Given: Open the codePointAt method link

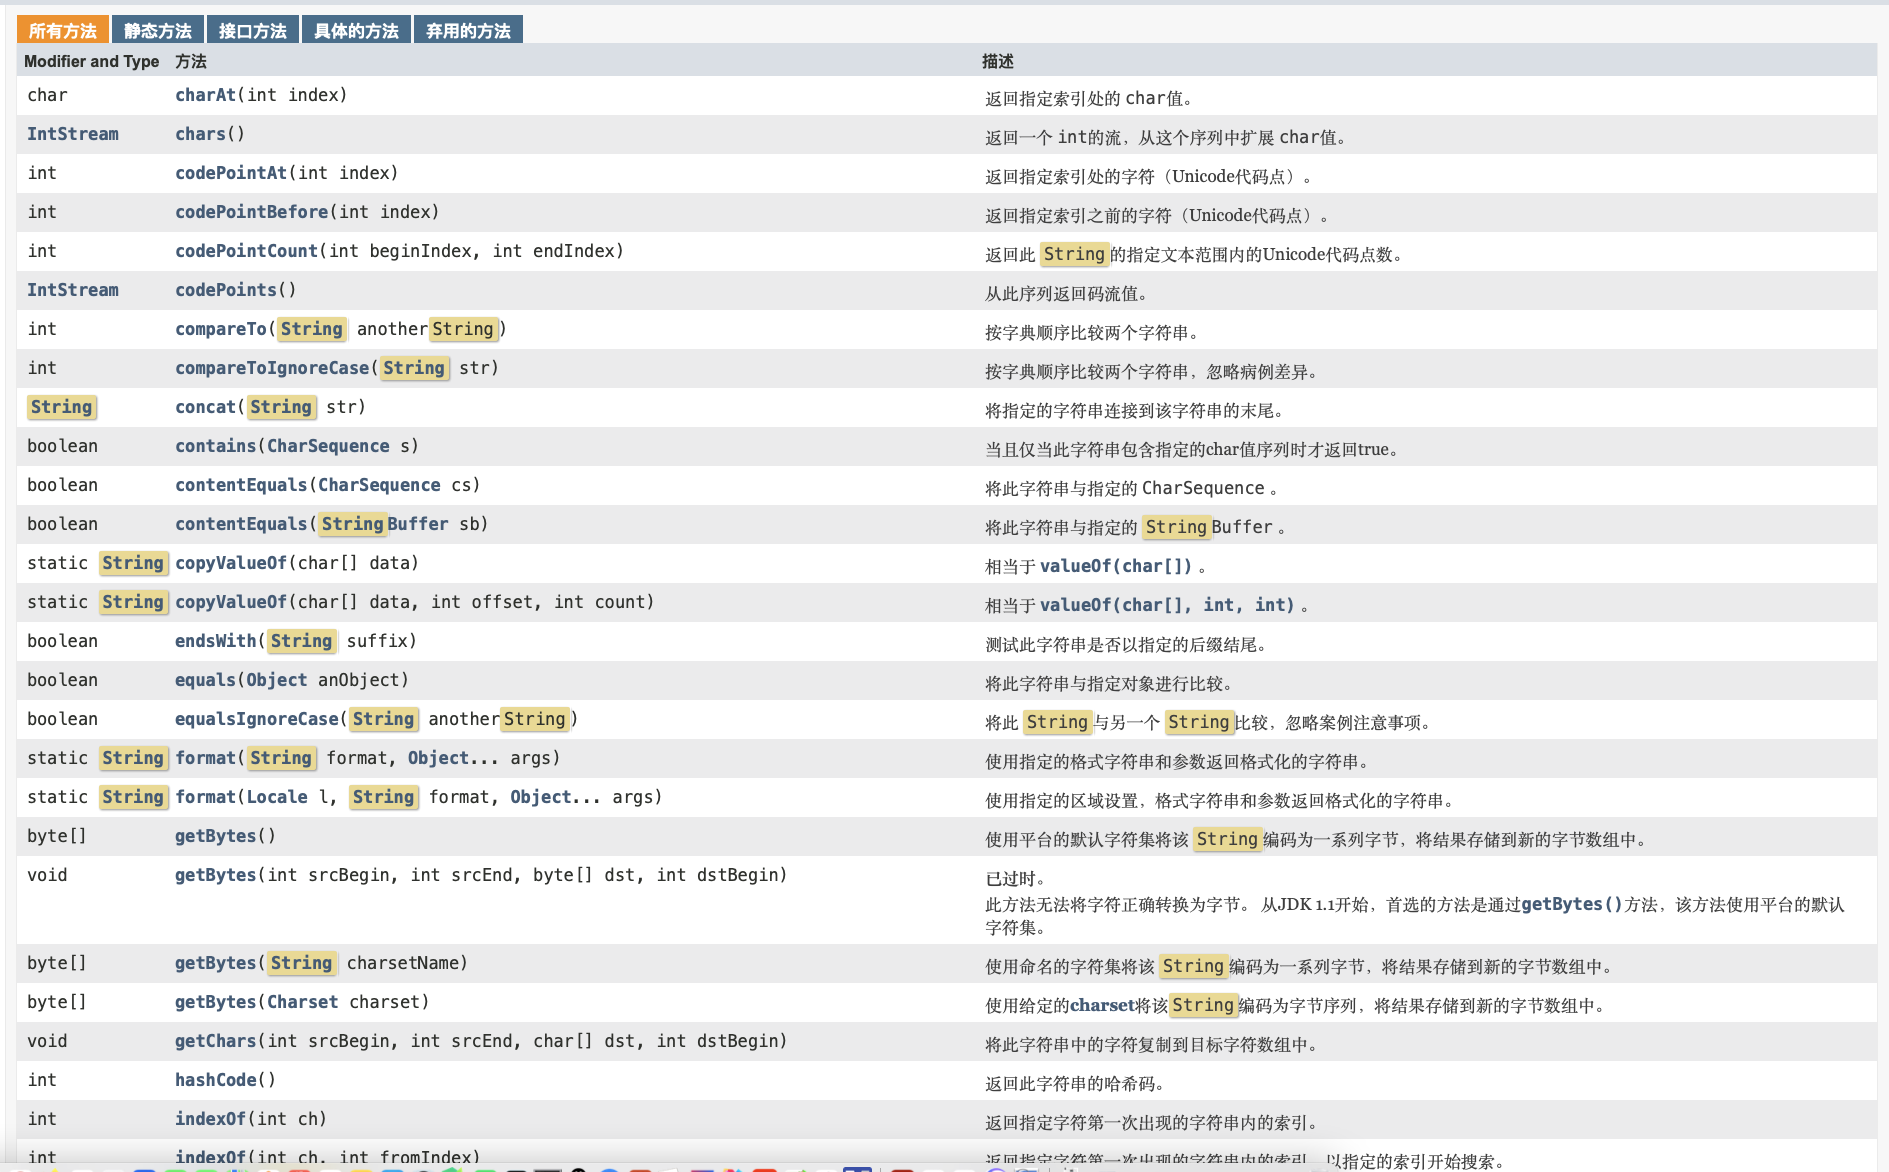Looking at the screenshot, I should click(x=231, y=173).
